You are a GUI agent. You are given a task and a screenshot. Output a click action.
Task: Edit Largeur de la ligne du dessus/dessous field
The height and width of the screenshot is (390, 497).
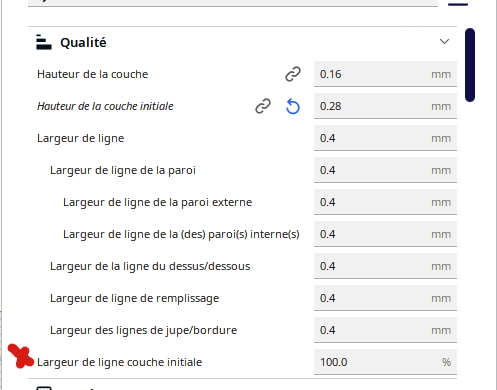(x=385, y=266)
